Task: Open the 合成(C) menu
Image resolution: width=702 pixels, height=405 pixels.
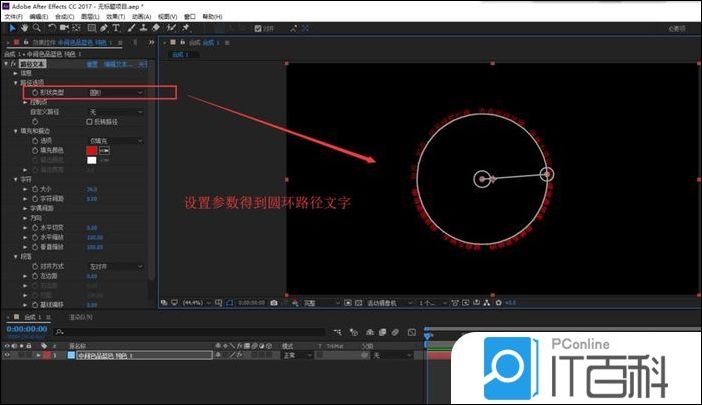Action: tap(64, 17)
